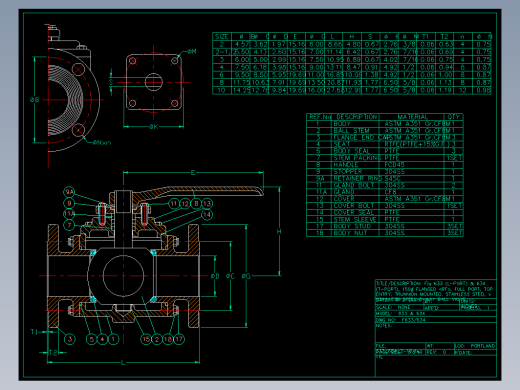
Task: Select 'COVER BOLT' in parts table
Action: click(354, 206)
